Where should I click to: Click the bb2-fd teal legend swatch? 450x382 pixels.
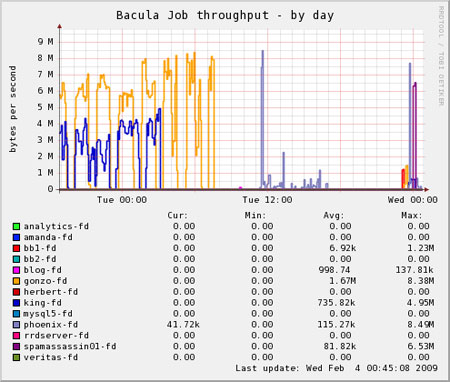[x=16, y=259]
